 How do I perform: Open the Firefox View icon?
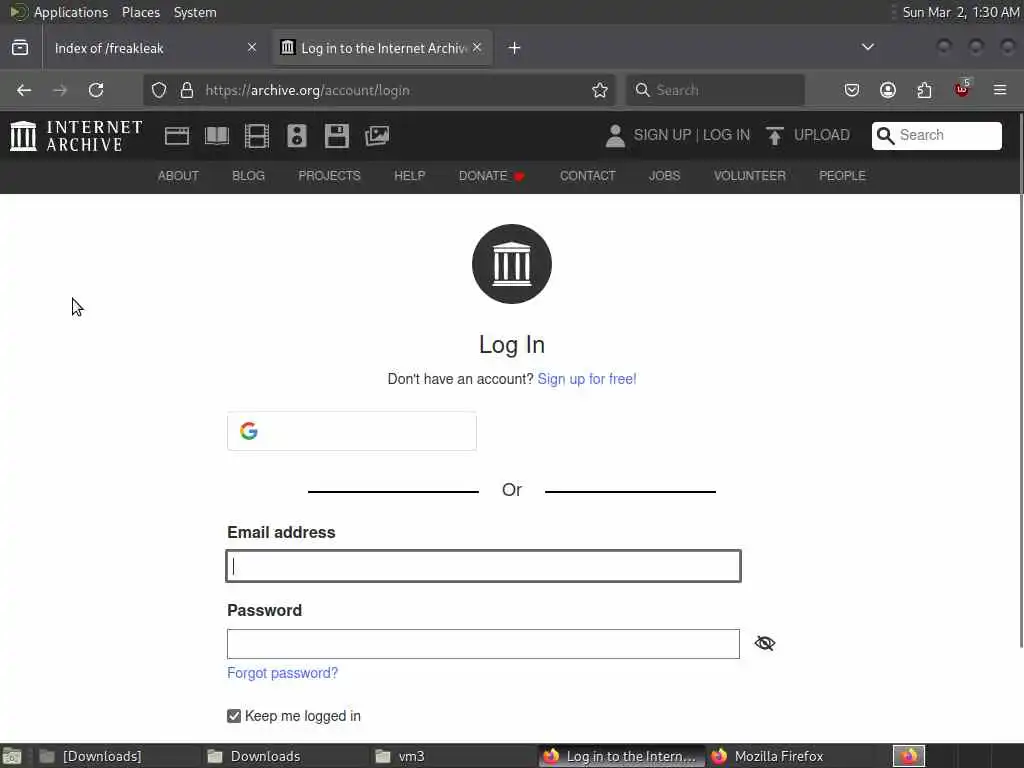[x=20, y=48]
